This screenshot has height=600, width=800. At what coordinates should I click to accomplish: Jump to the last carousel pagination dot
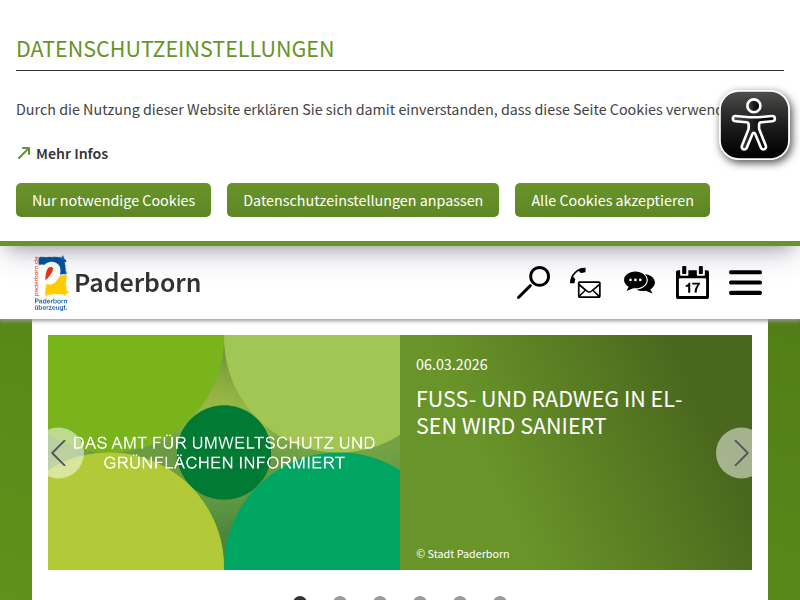tap(500, 598)
